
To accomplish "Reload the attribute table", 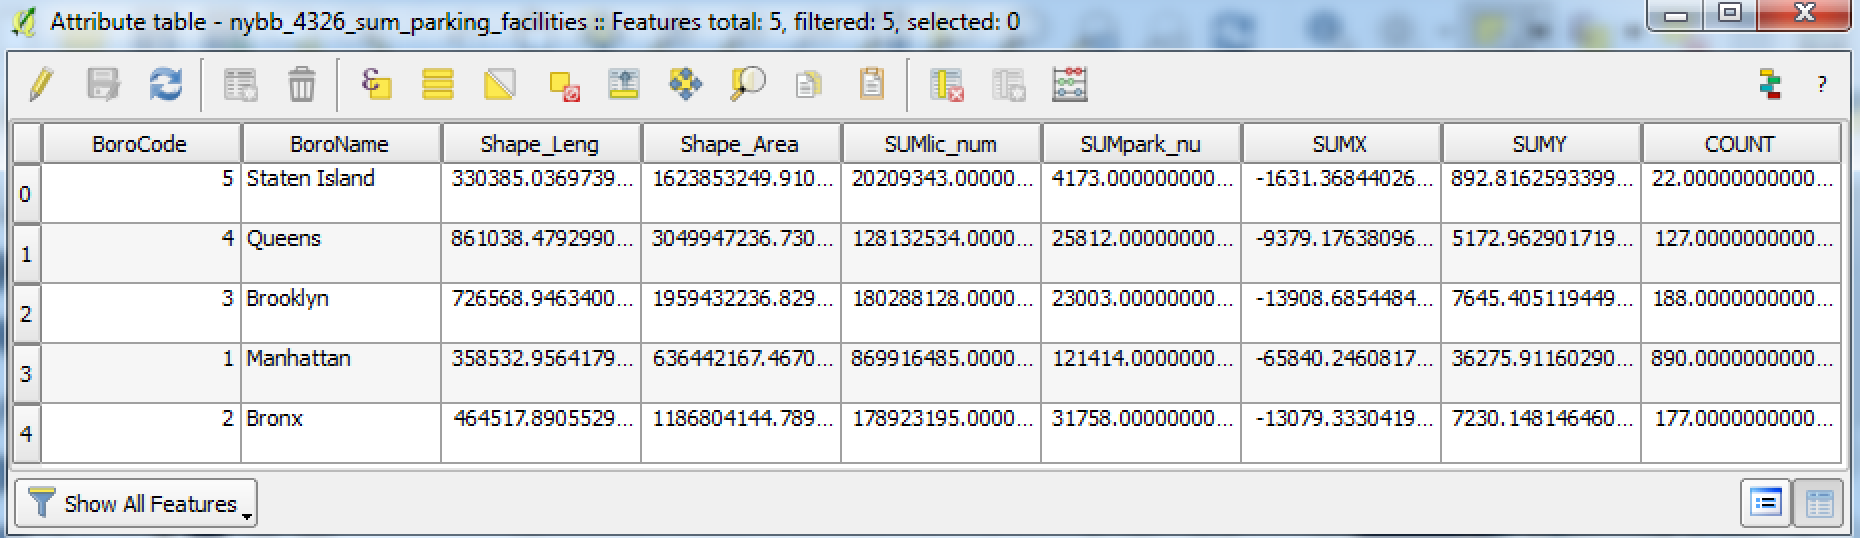I will click(x=165, y=85).
